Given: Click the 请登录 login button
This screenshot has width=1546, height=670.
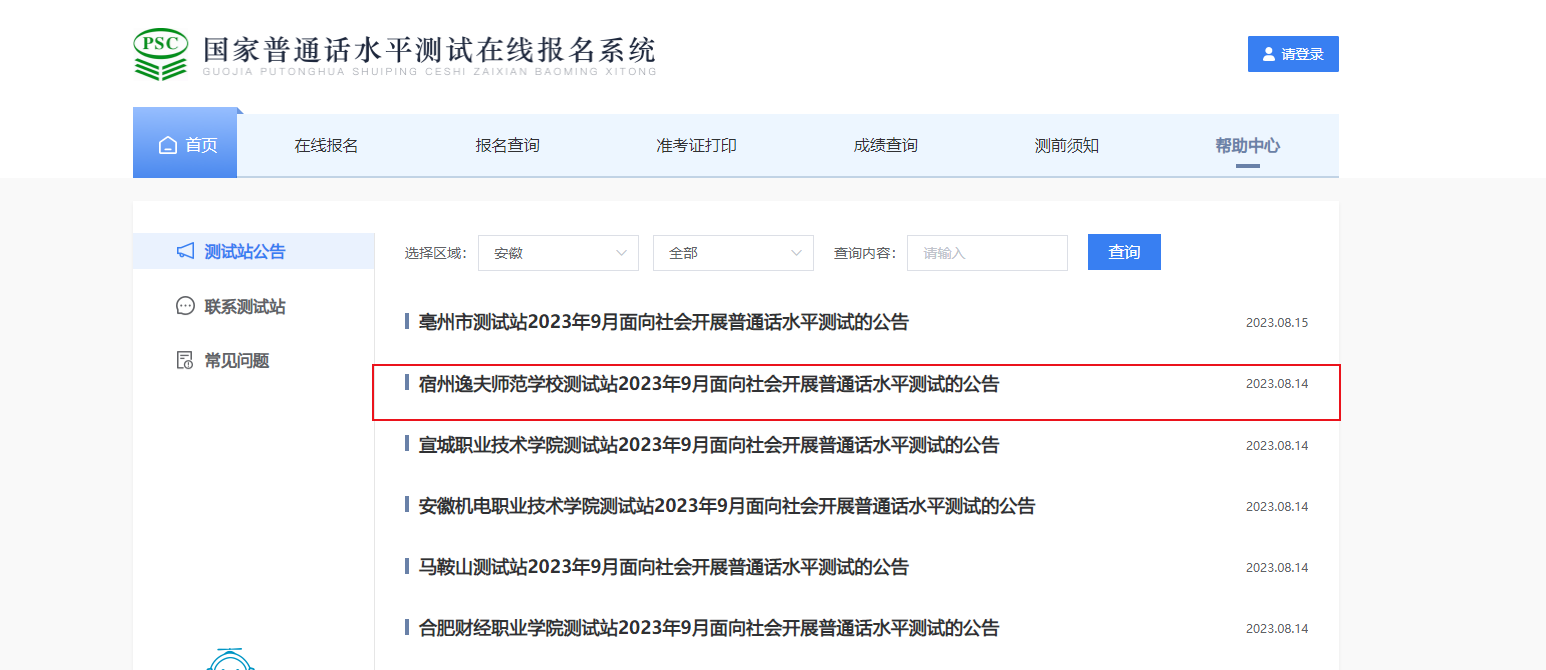Looking at the screenshot, I should coord(1293,54).
